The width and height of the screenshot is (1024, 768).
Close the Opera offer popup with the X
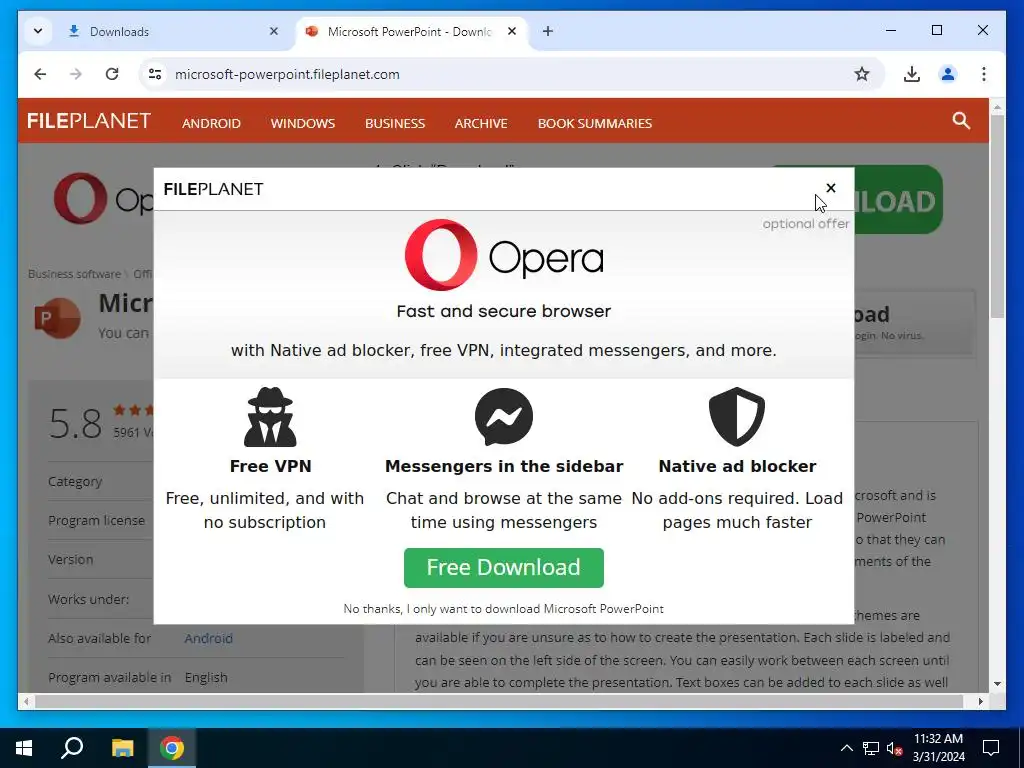830,188
